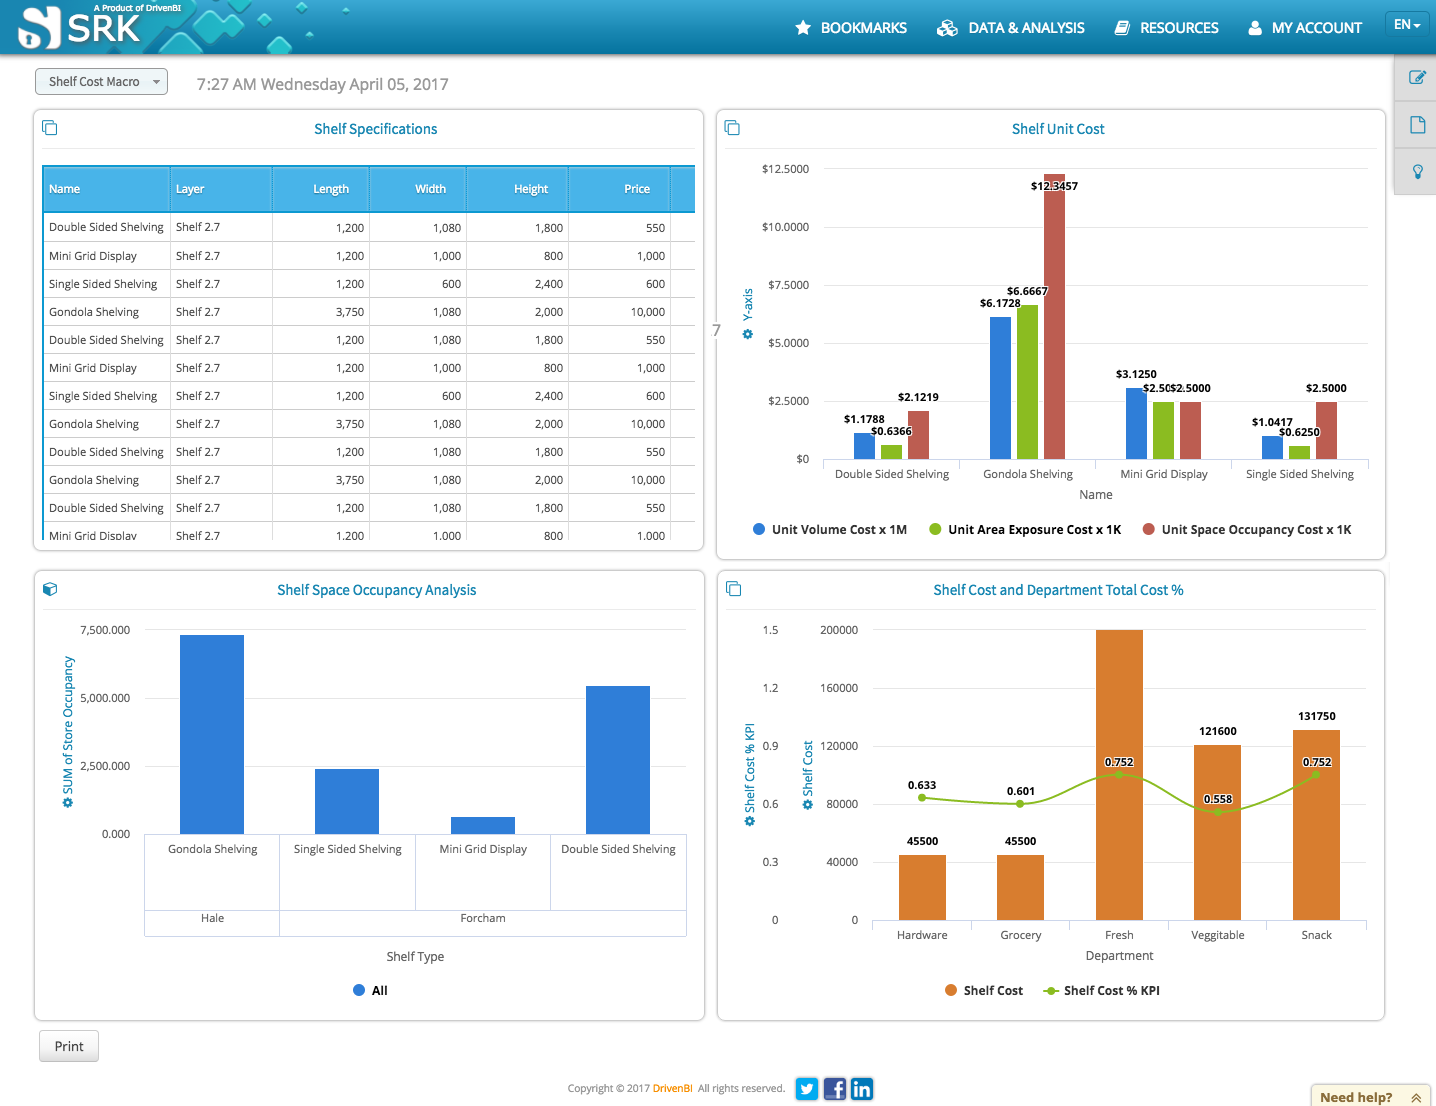Click the gear icon beside Y-axis label
The width and height of the screenshot is (1436, 1106).
point(747,334)
